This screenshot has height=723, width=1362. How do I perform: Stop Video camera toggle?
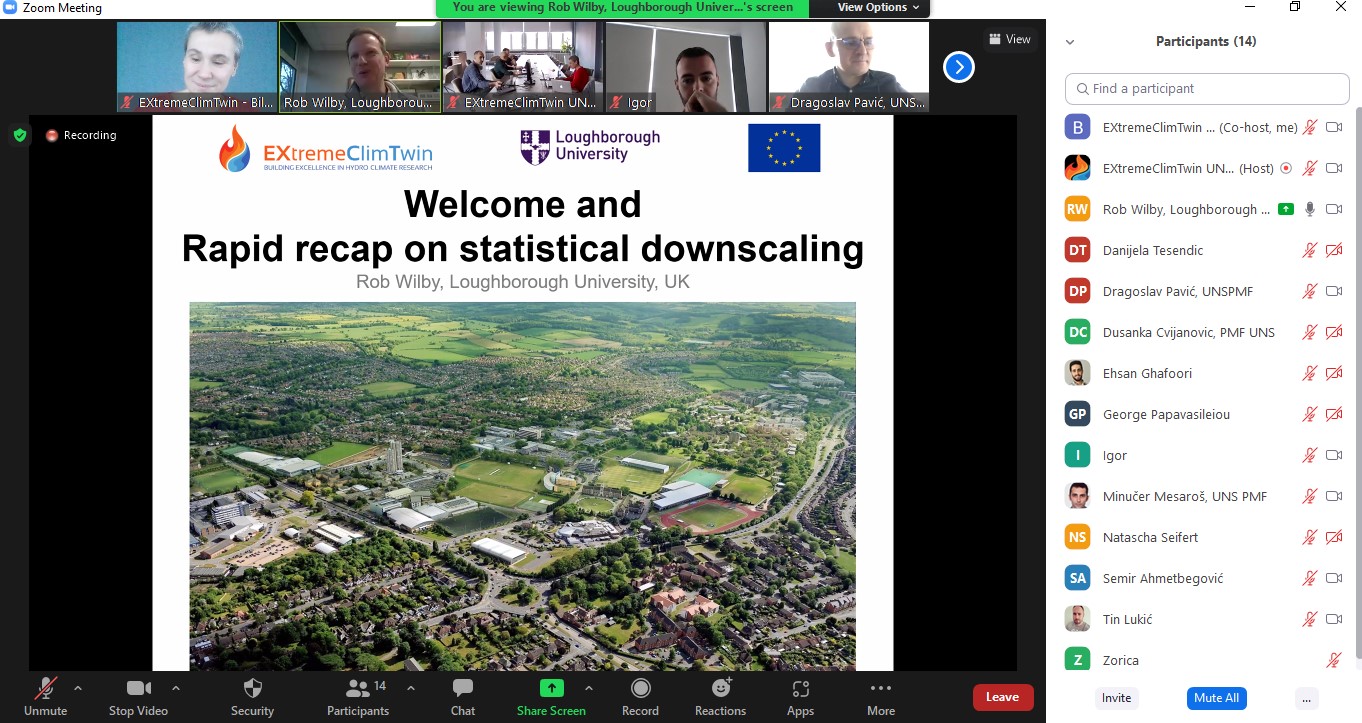click(x=138, y=689)
